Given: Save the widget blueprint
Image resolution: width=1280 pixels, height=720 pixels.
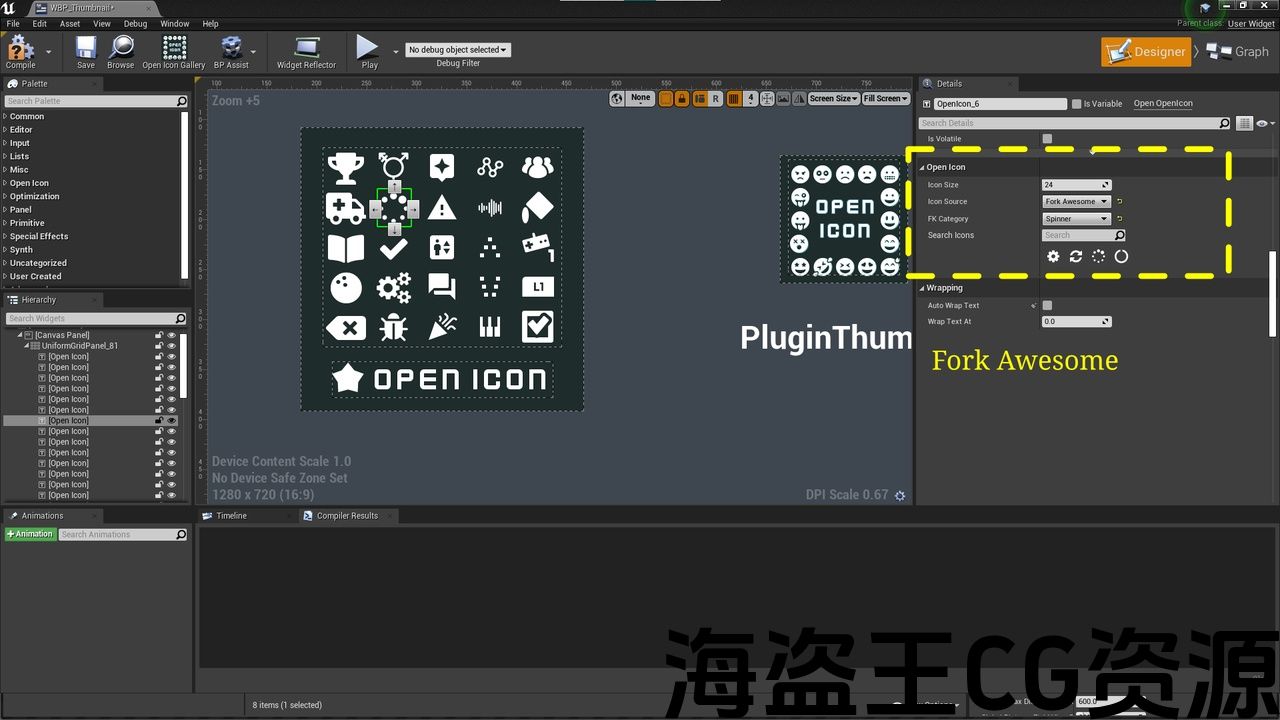Looking at the screenshot, I should (x=86, y=51).
